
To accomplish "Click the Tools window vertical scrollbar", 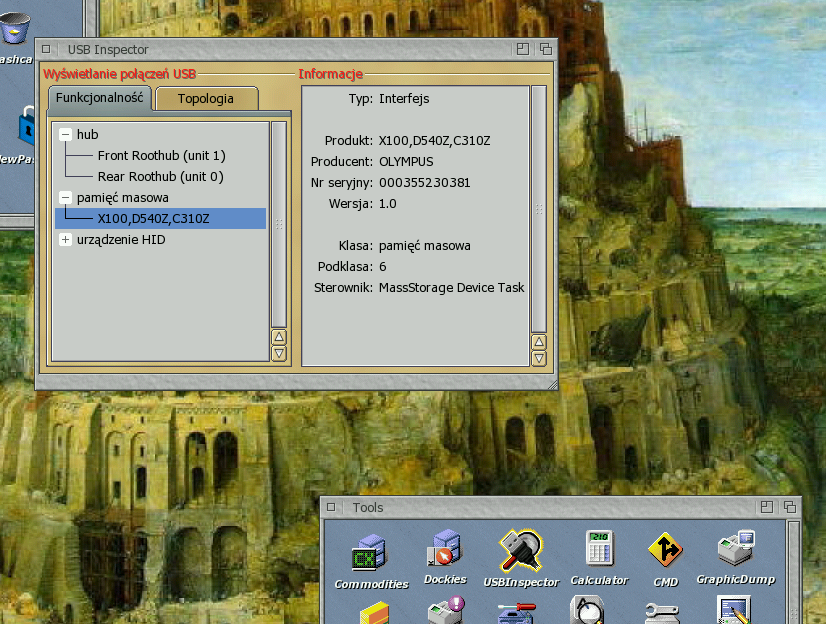I will 793,572.
